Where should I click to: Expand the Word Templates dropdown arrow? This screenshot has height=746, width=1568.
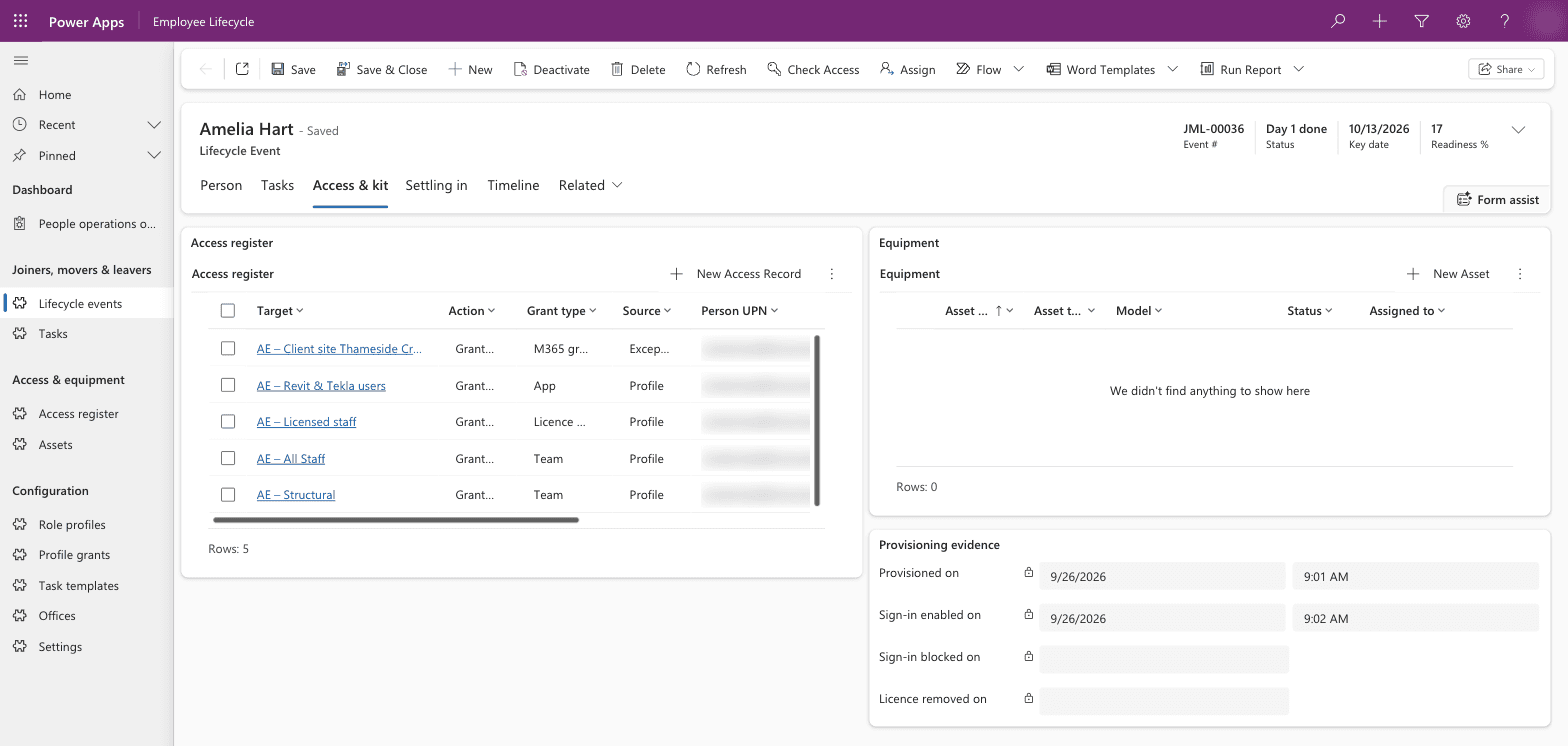click(x=1173, y=69)
